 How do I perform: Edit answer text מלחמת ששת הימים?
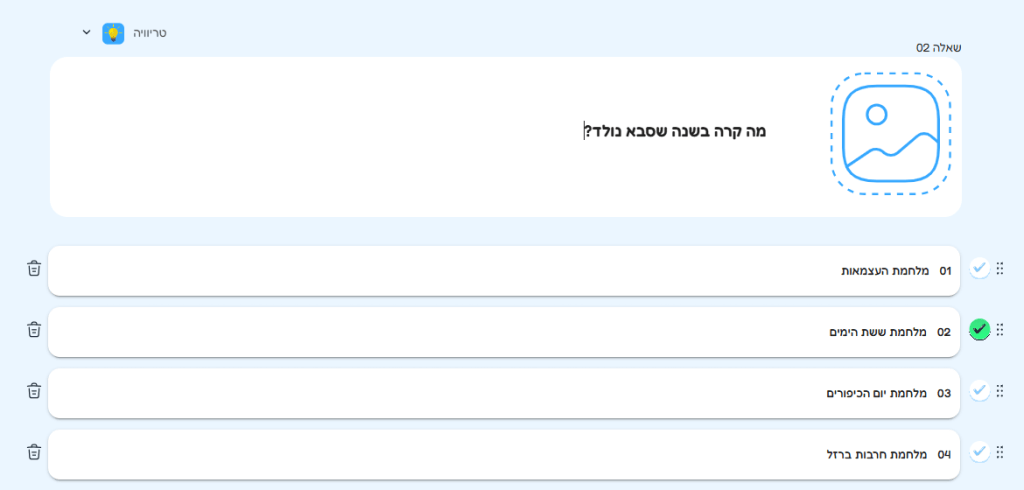(878, 332)
